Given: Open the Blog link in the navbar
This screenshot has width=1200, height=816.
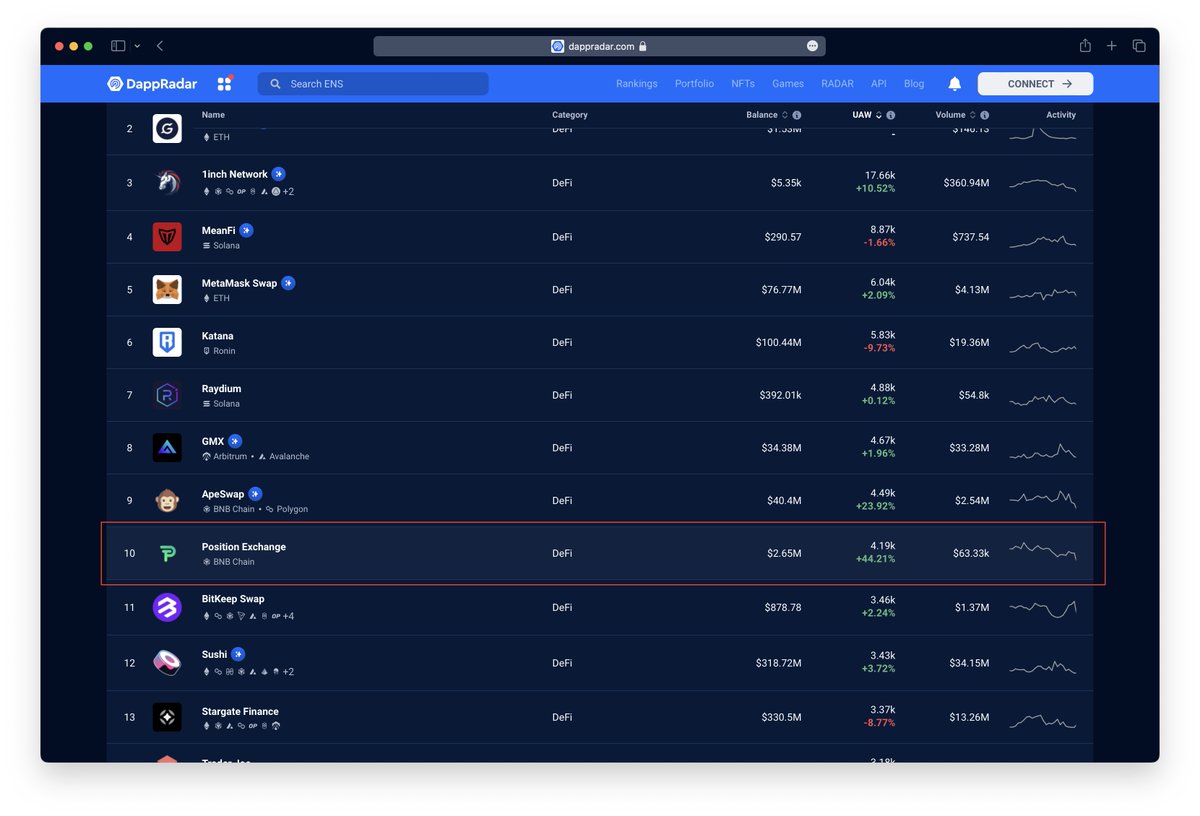Looking at the screenshot, I should coord(913,83).
